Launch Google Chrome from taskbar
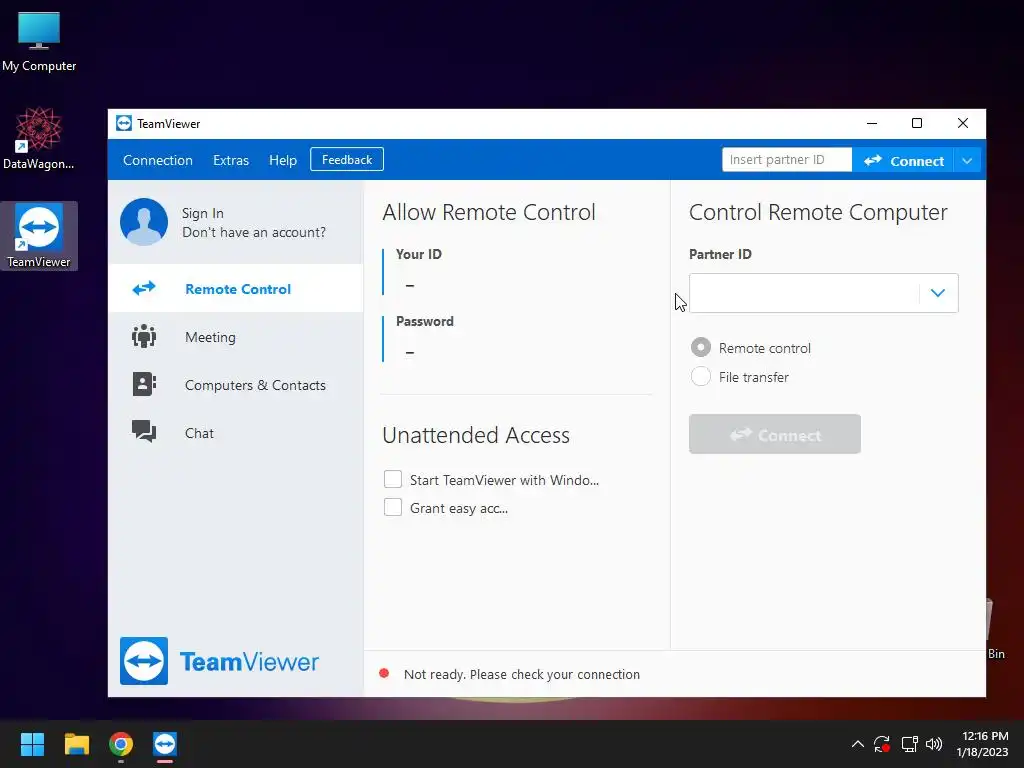 pos(121,744)
